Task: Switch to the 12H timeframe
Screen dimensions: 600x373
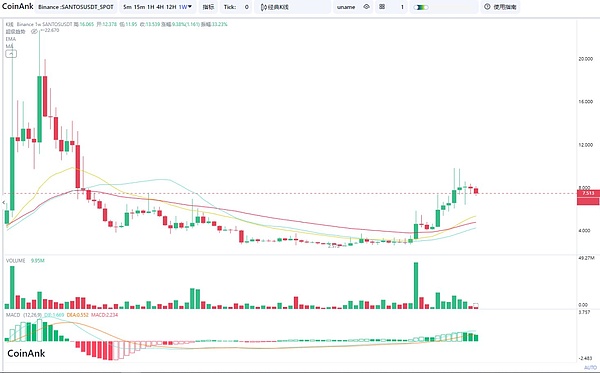Action: 171,7
